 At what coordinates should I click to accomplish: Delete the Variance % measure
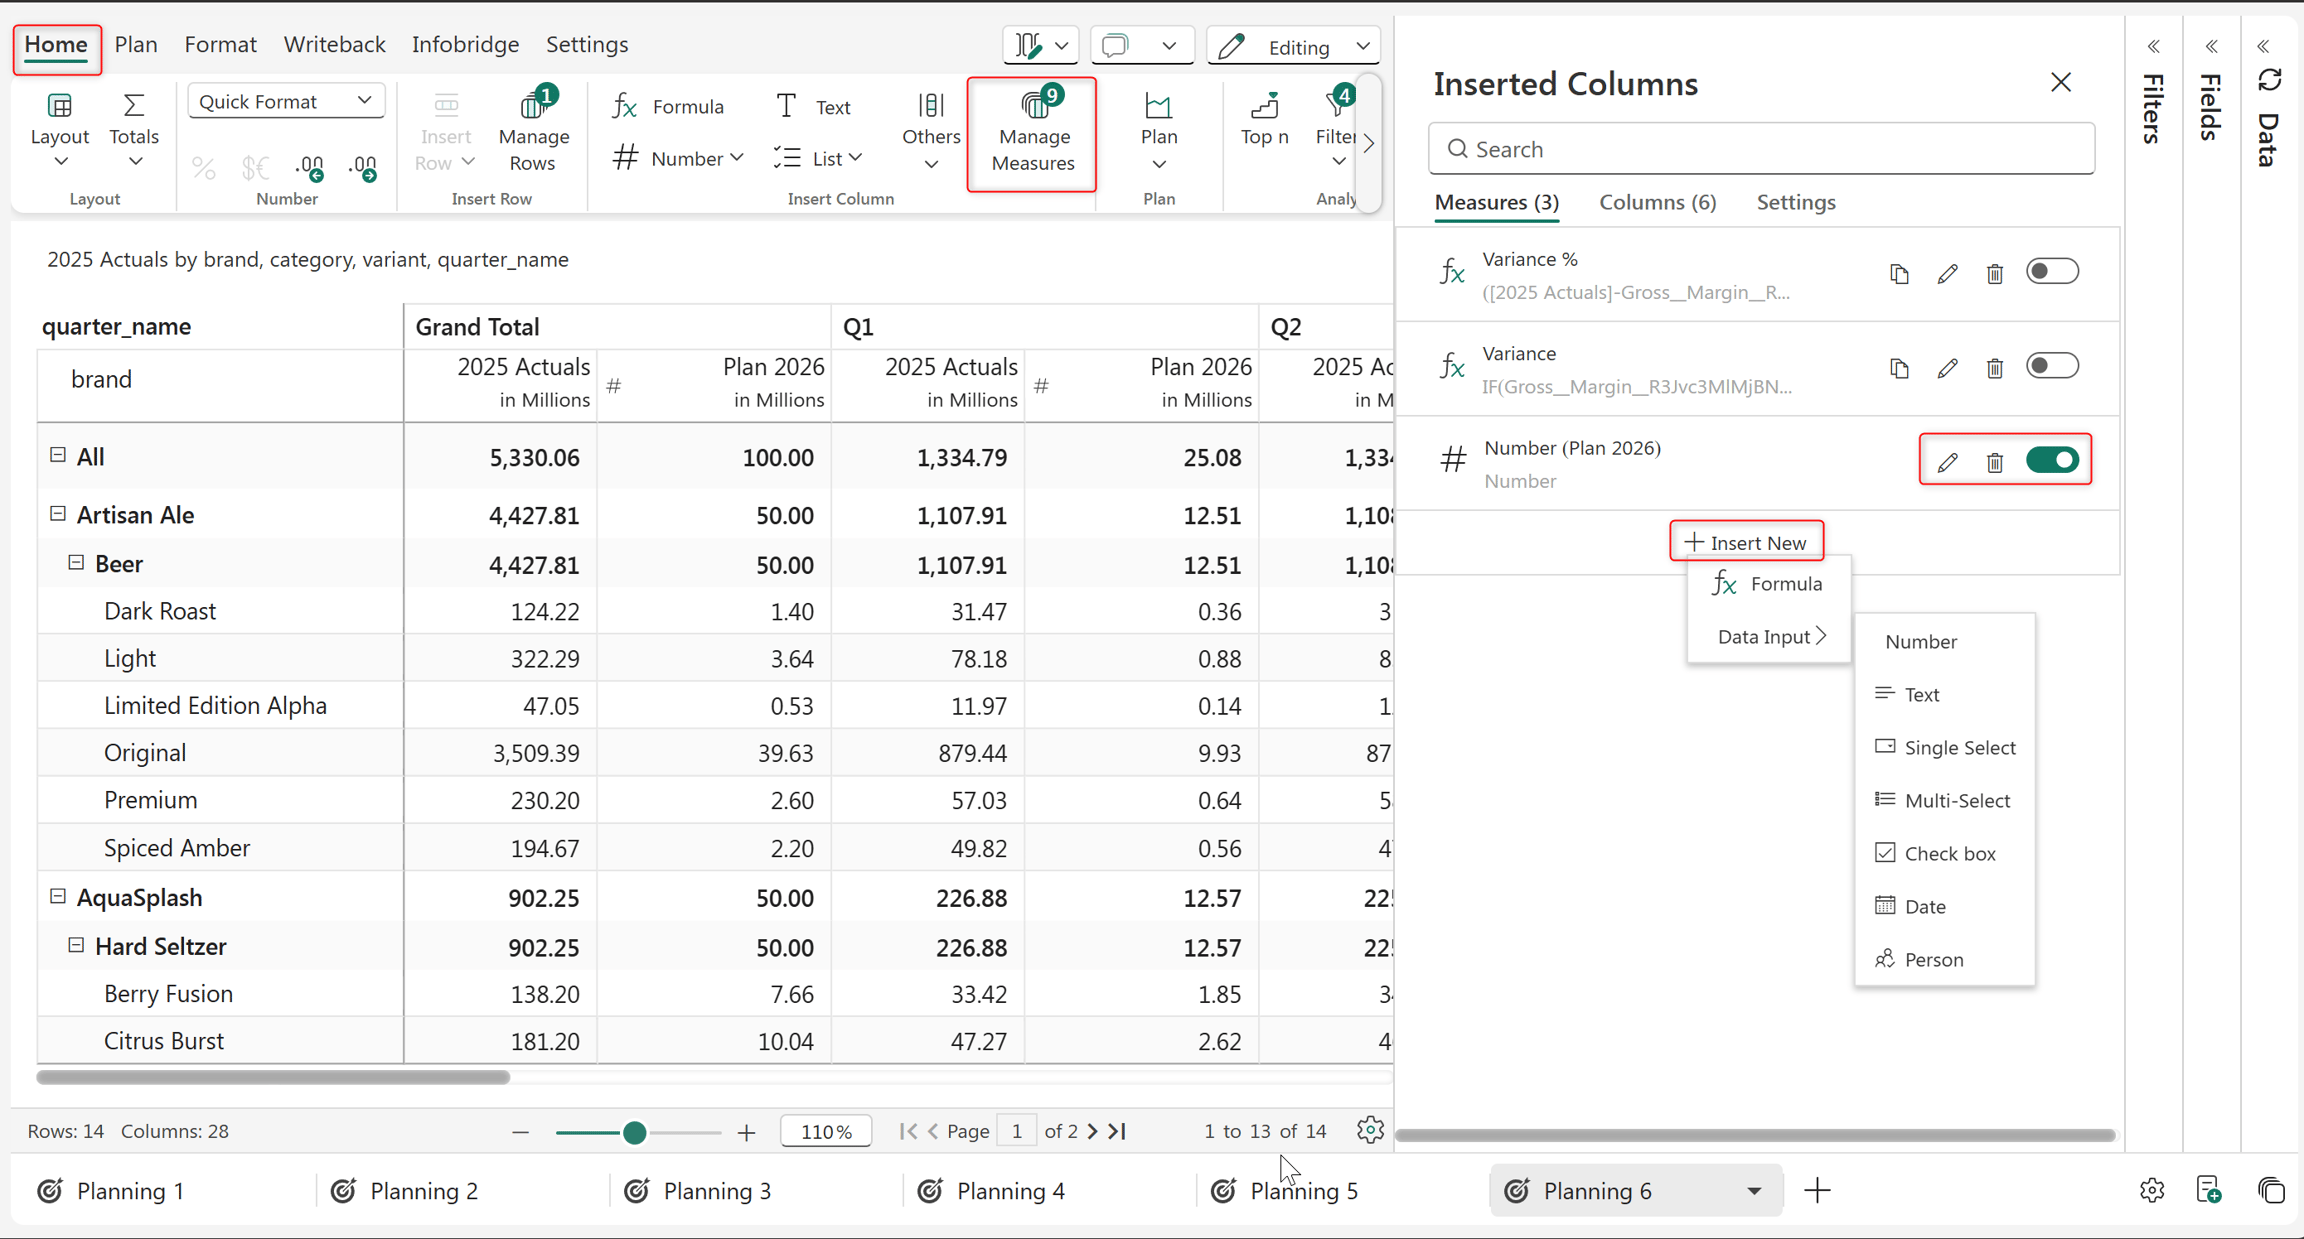(1994, 273)
